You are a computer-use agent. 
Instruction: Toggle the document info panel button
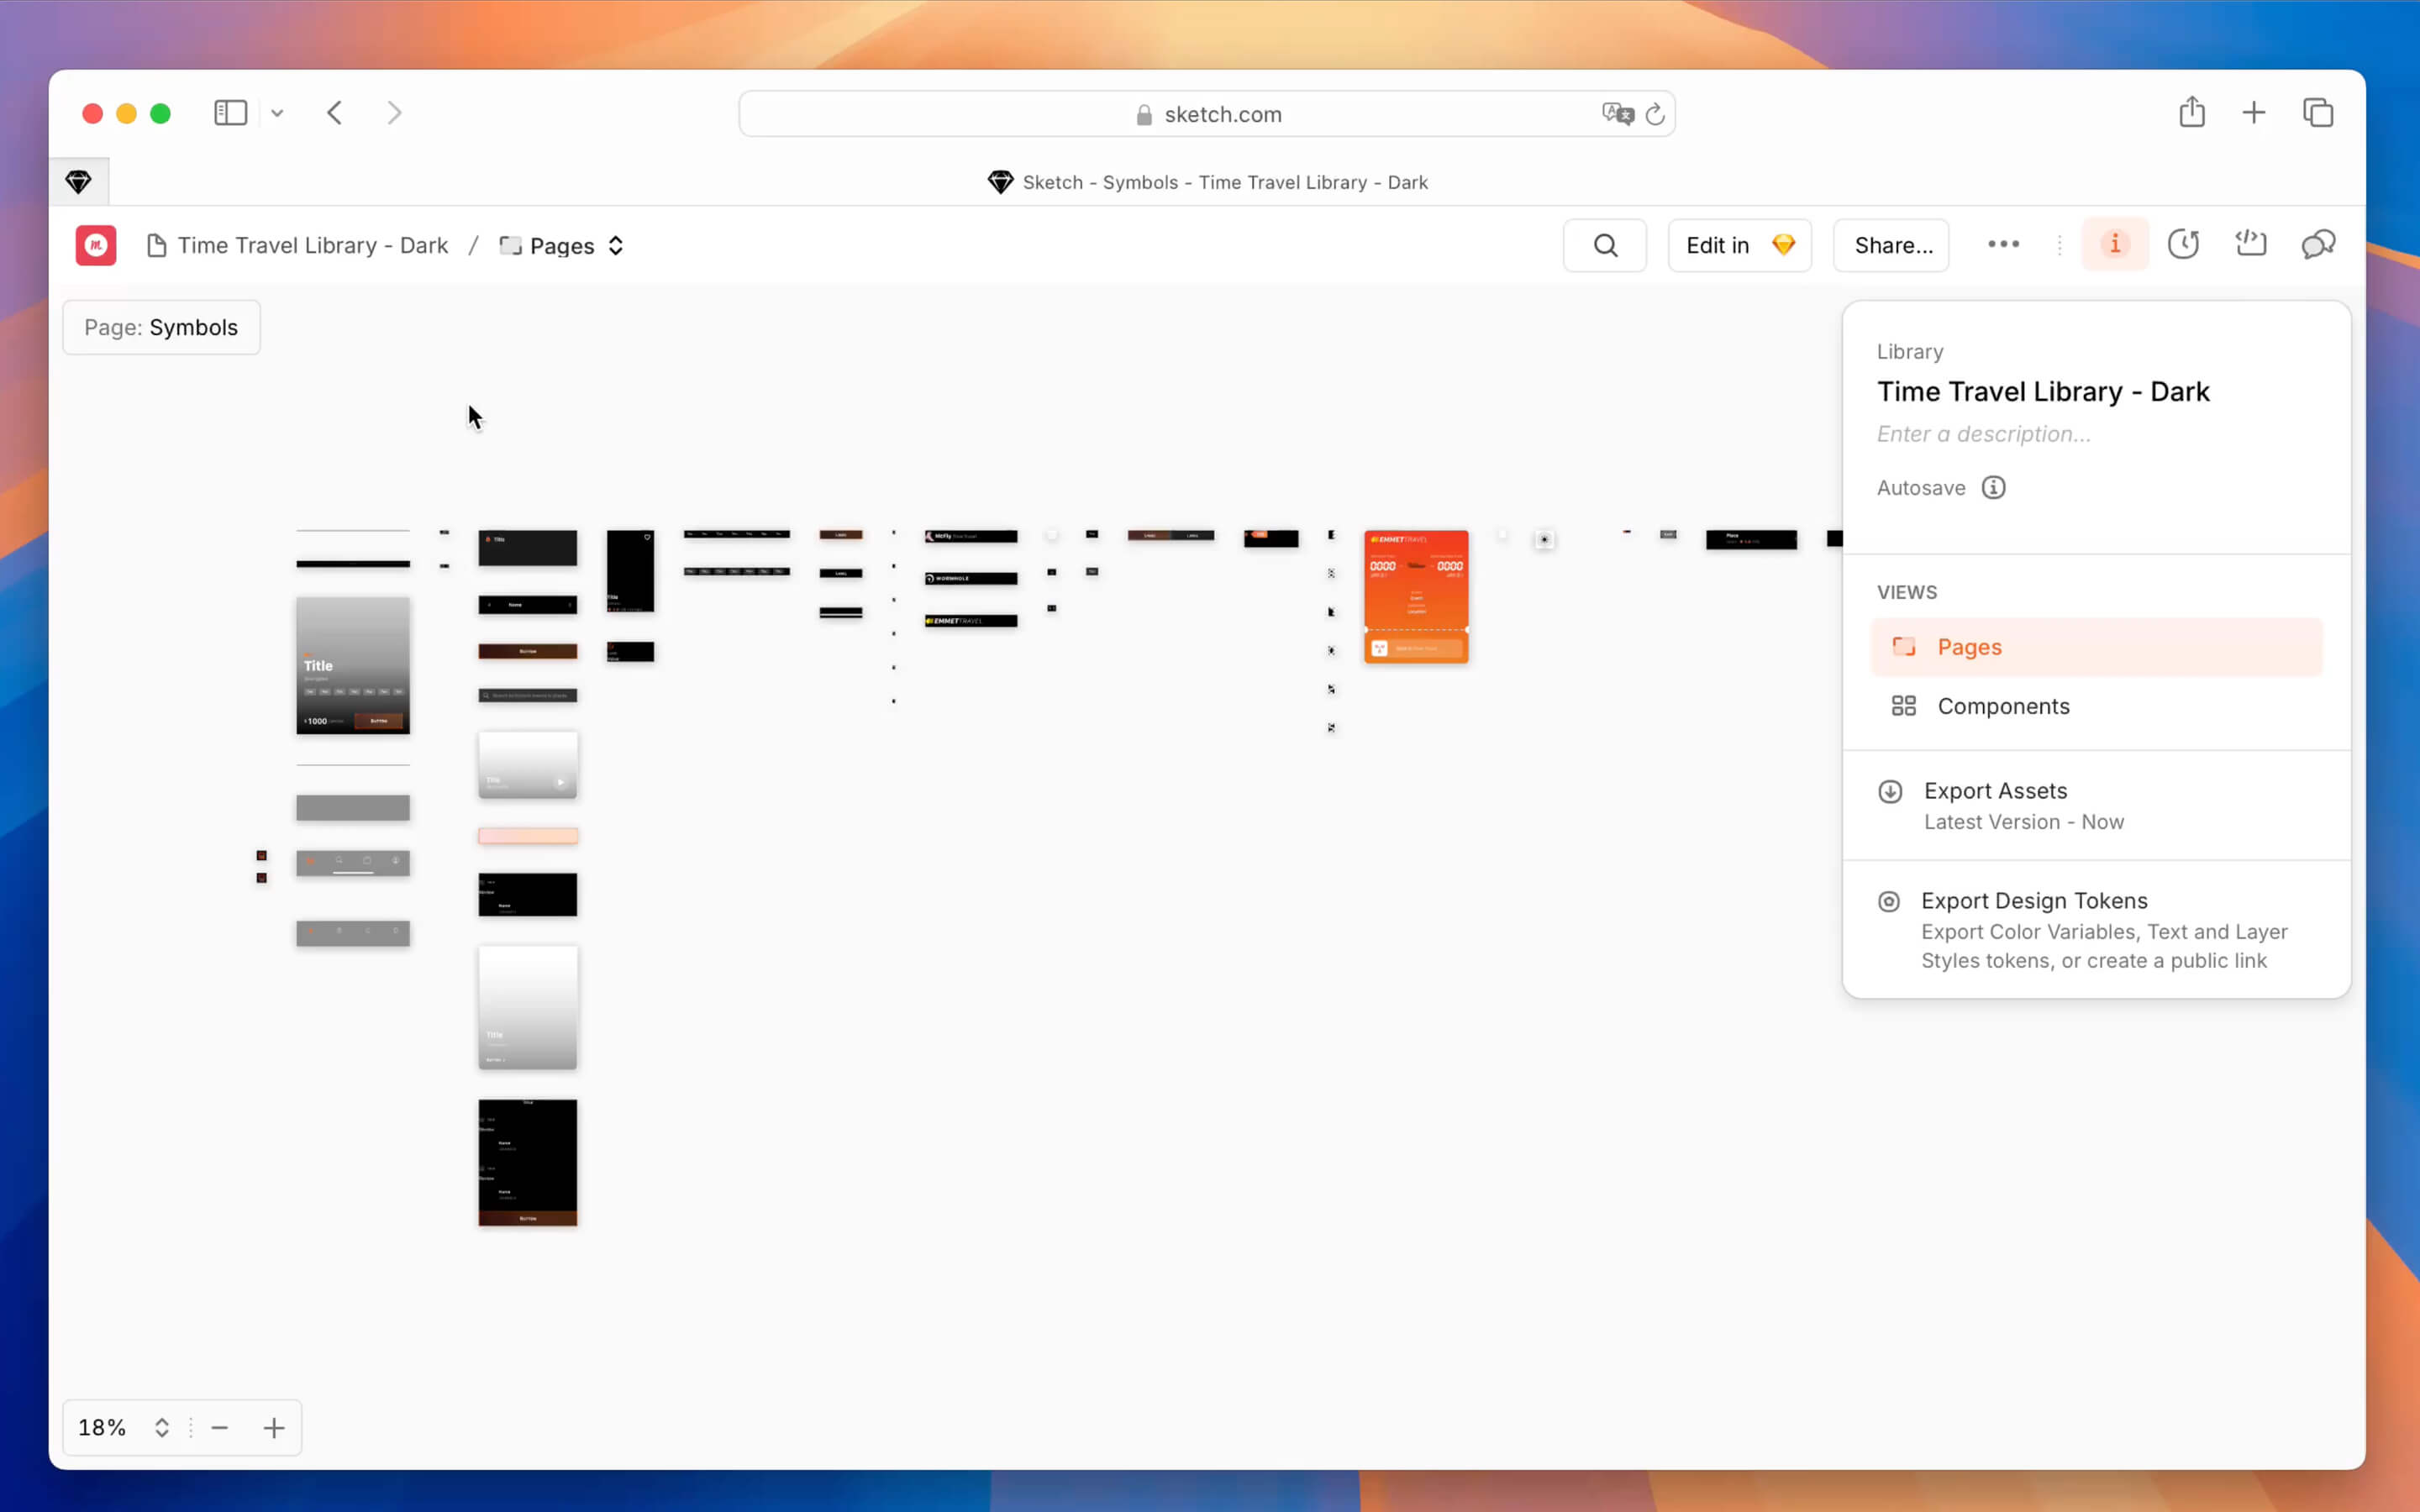point(2114,245)
